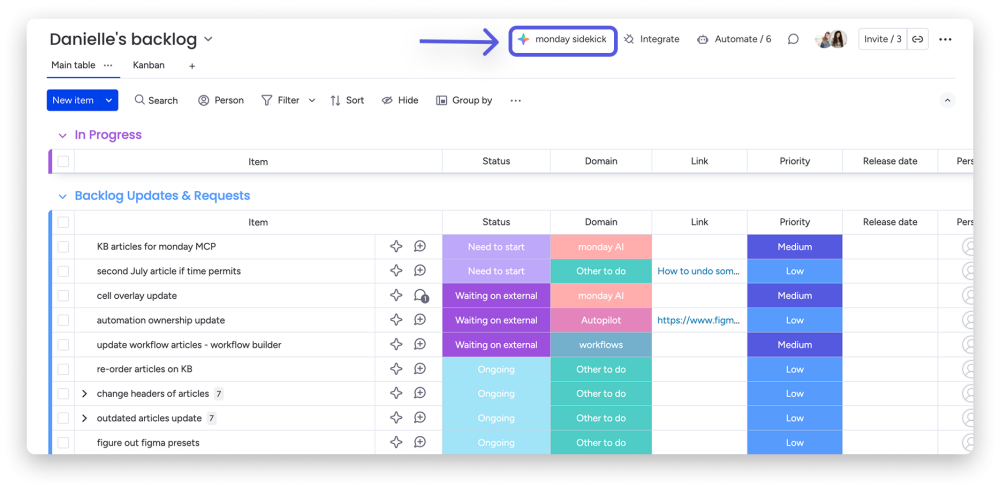Screen dimensions: 1000x489
Task: Copy board link via the chain icon
Action: [917, 40]
